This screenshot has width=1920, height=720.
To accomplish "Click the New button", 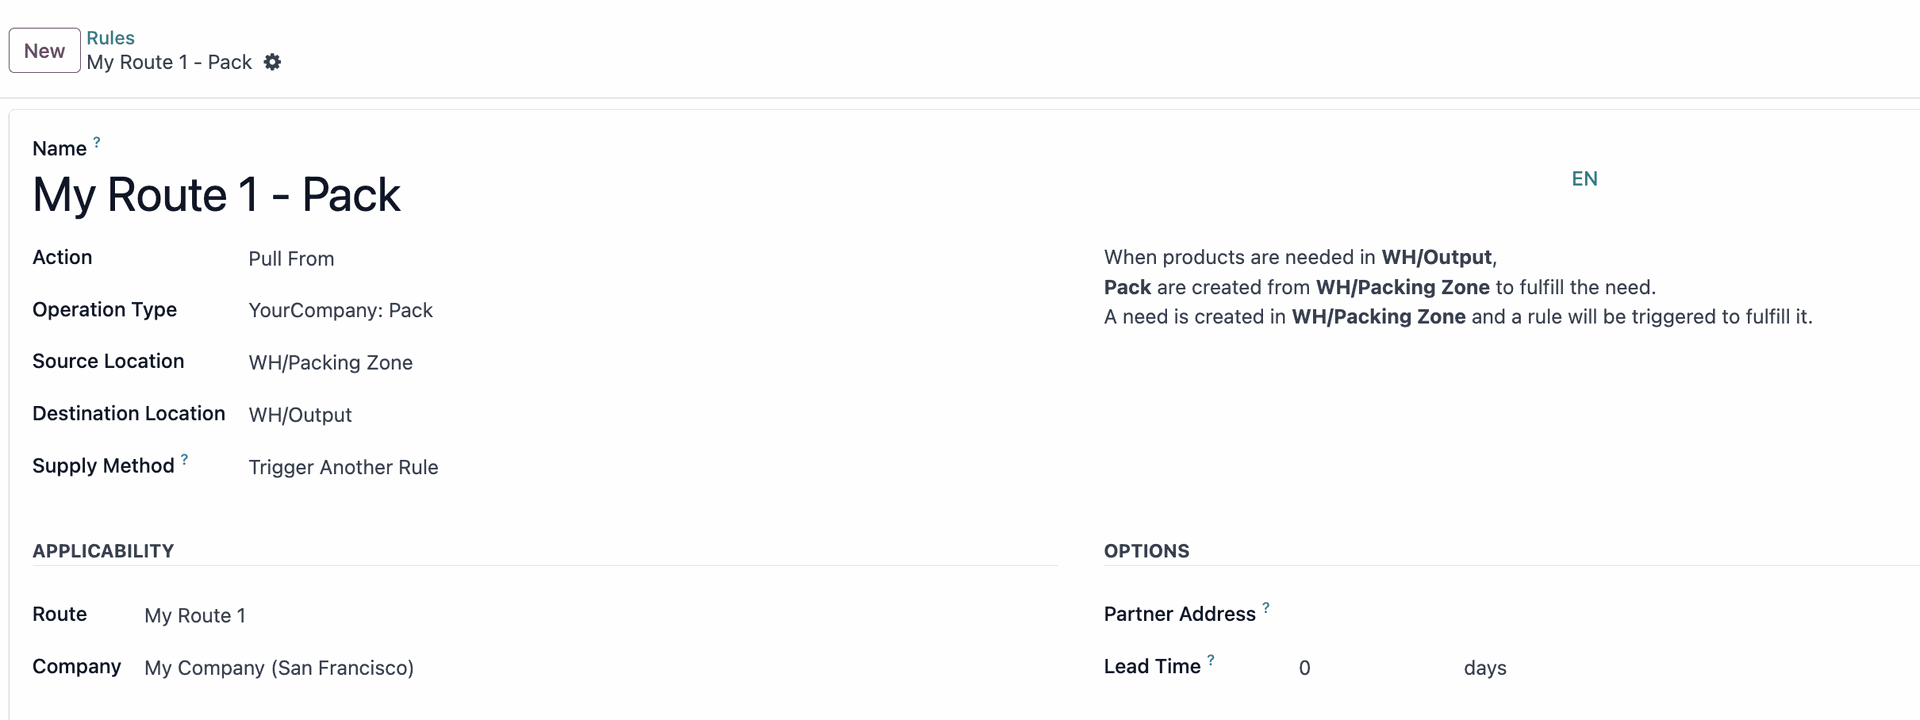I will pyautogui.click(x=45, y=51).
